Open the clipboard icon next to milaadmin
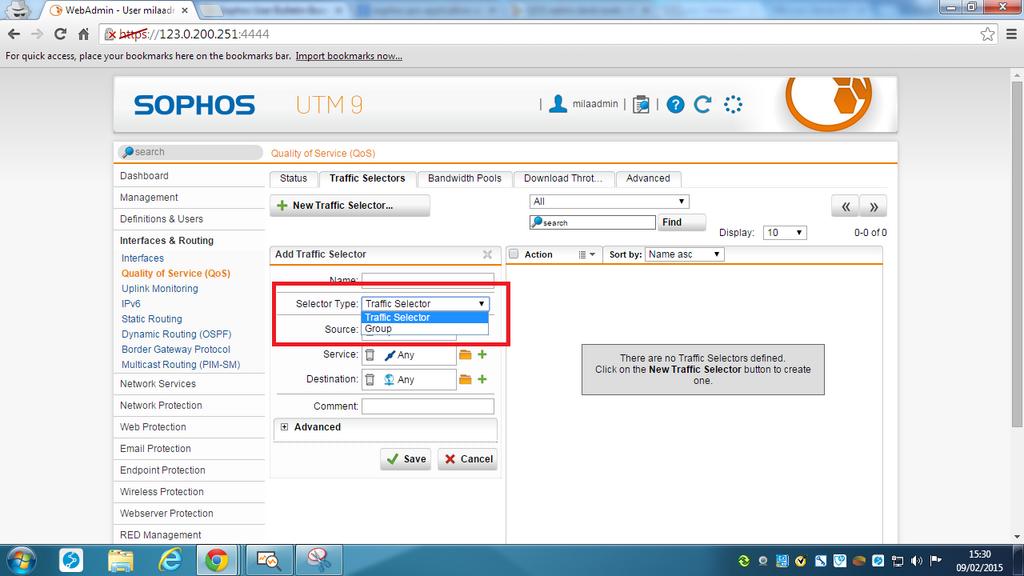Image resolution: width=1024 pixels, height=576 pixels. point(641,104)
